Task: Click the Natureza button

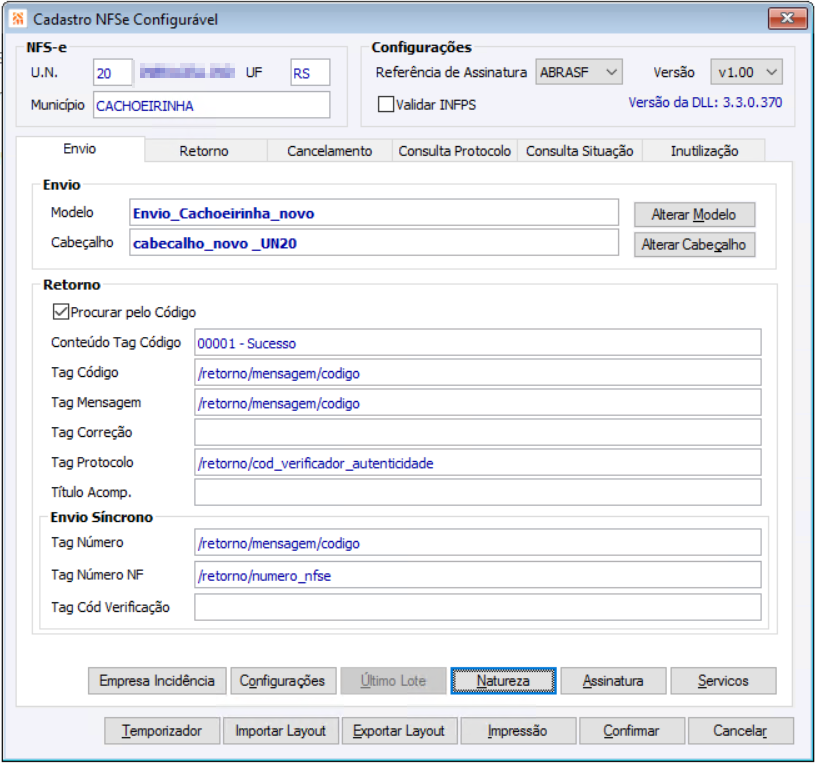Action: click(x=503, y=681)
